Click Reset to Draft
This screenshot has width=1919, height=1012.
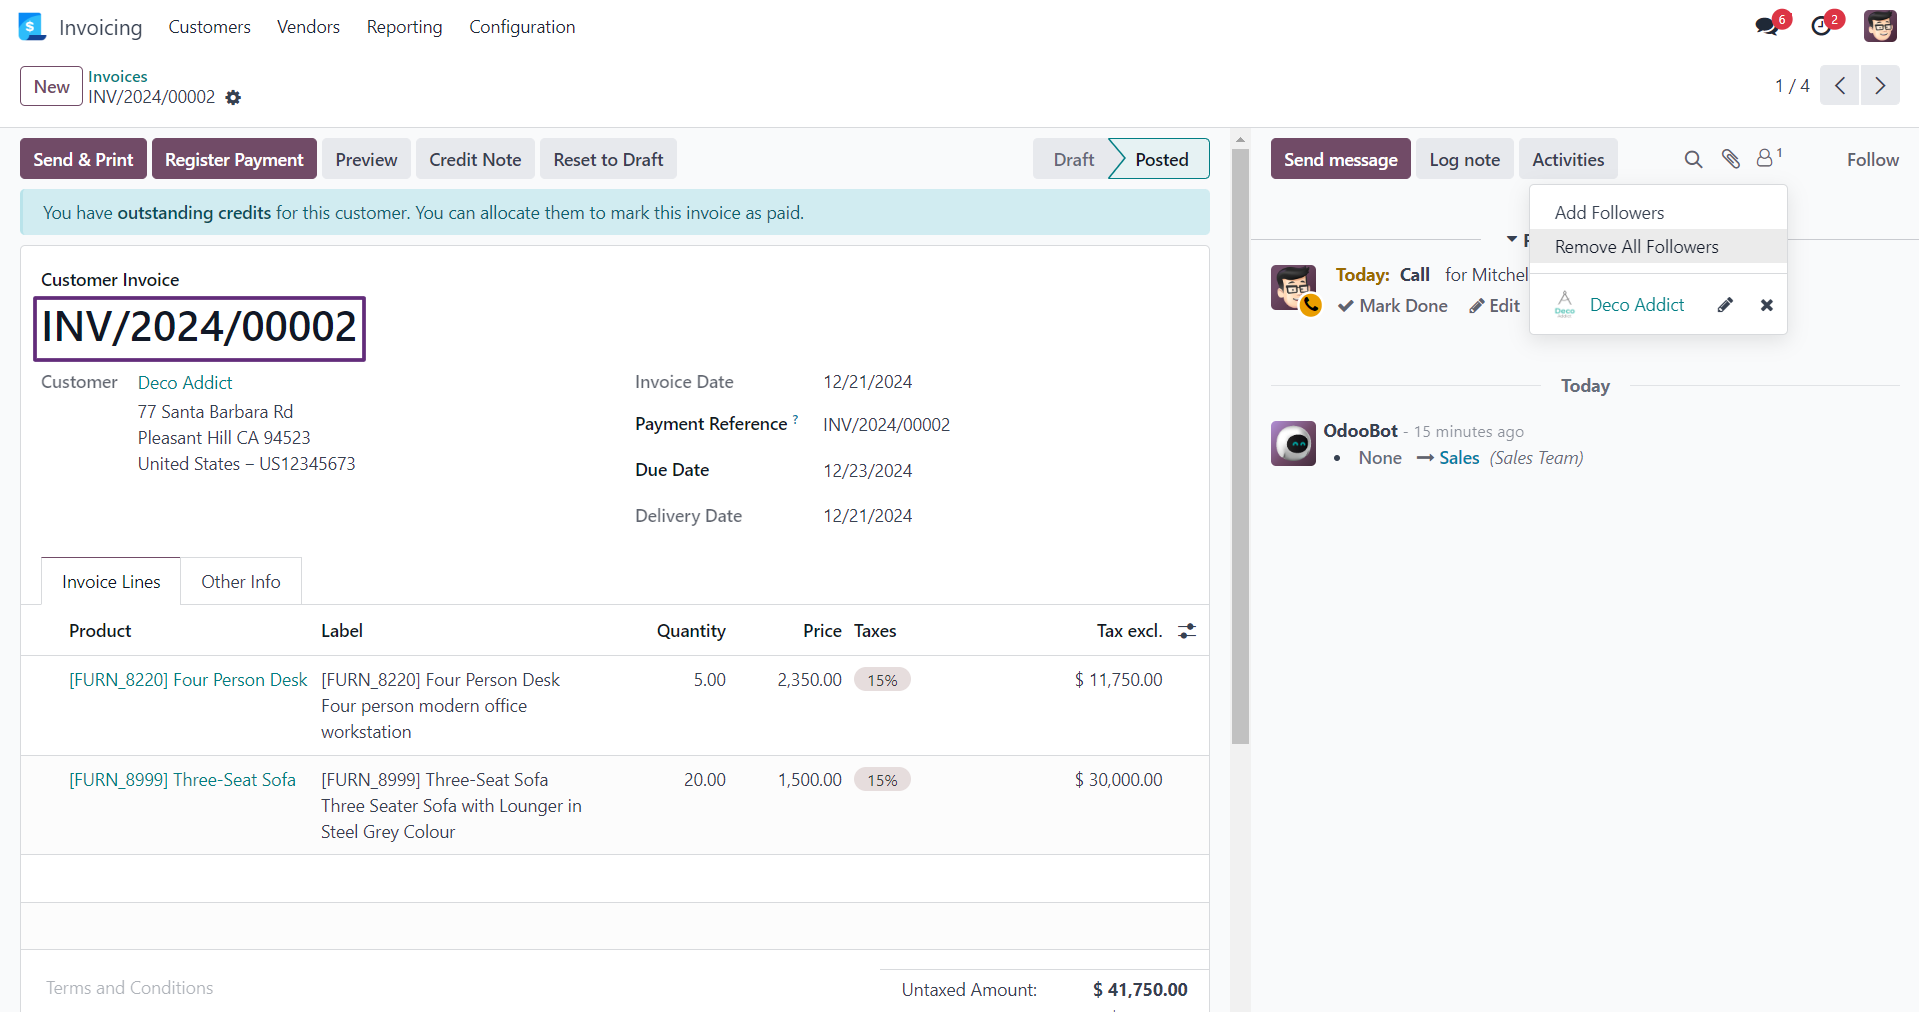(608, 159)
